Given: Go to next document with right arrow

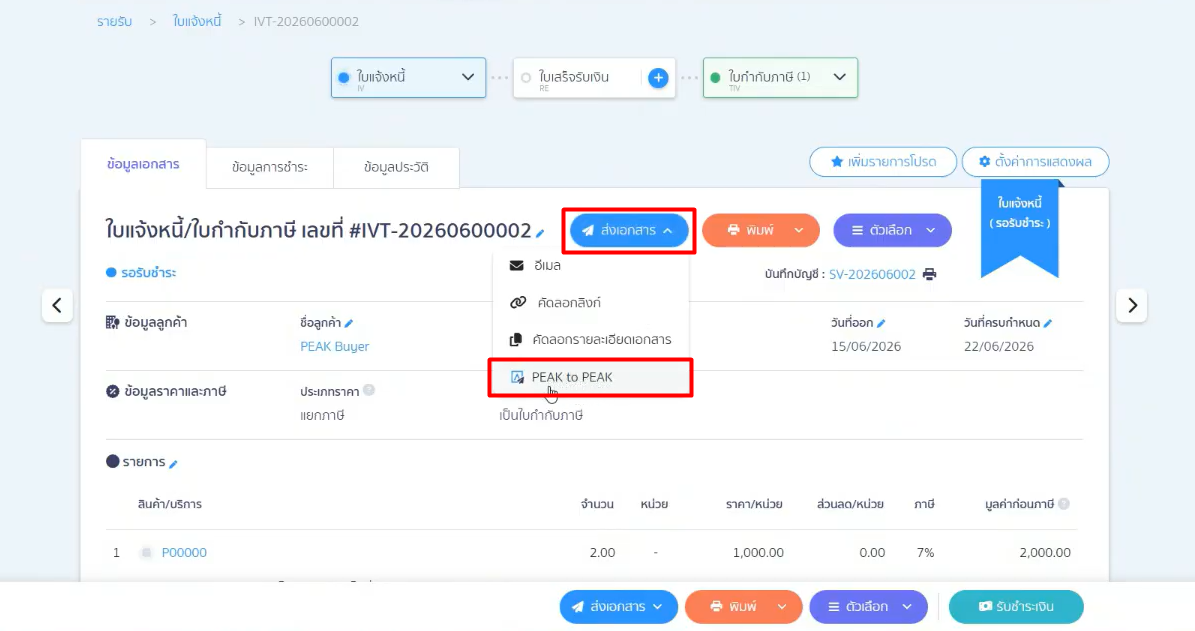Looking at the screenshot, I should click(x=1132, y=306).
